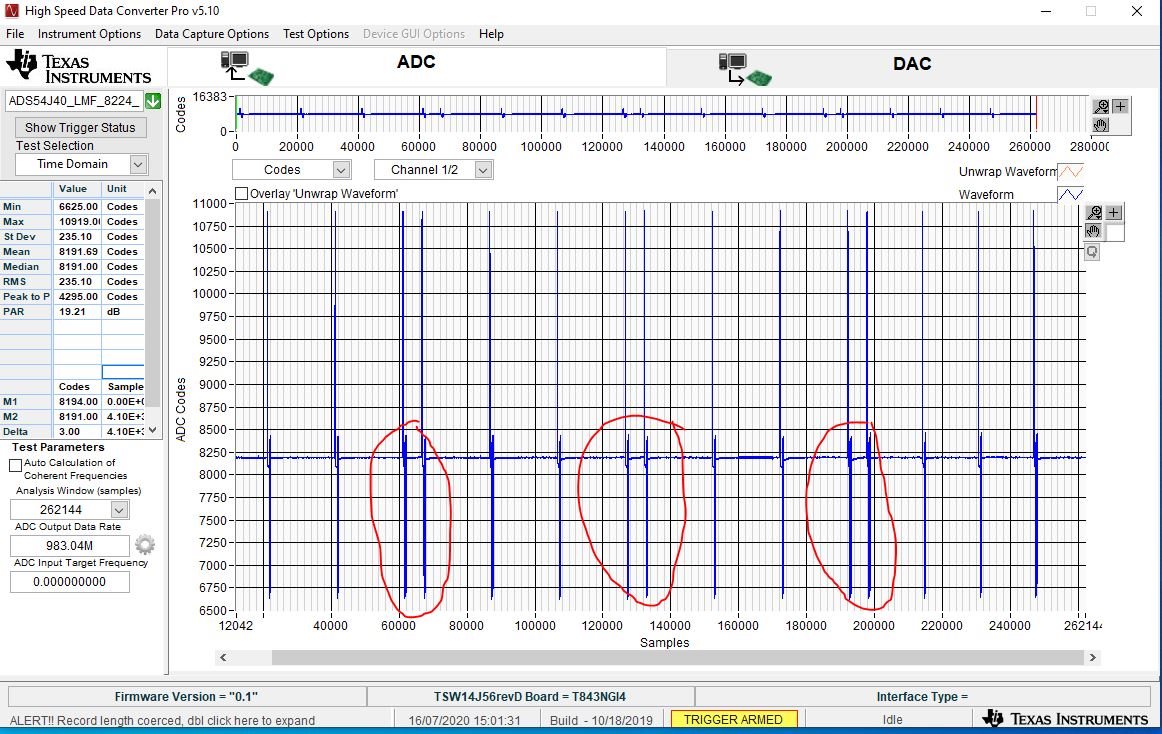Select the Min value 6625.00 cell
This screenshot has height=734, width=1162.
pyautogui.click(x=77, y=207)
